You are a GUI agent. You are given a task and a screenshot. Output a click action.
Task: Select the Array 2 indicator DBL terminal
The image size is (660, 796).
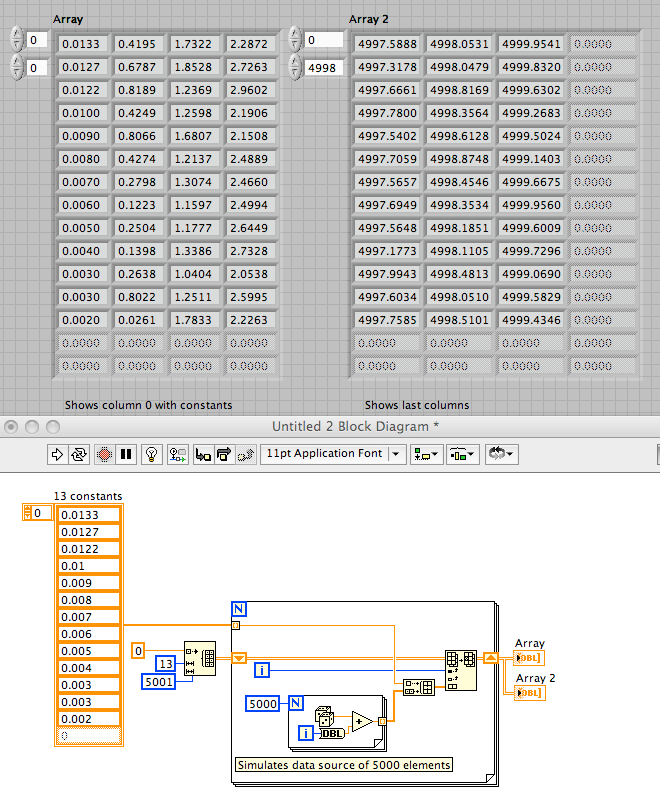point(530,693)
